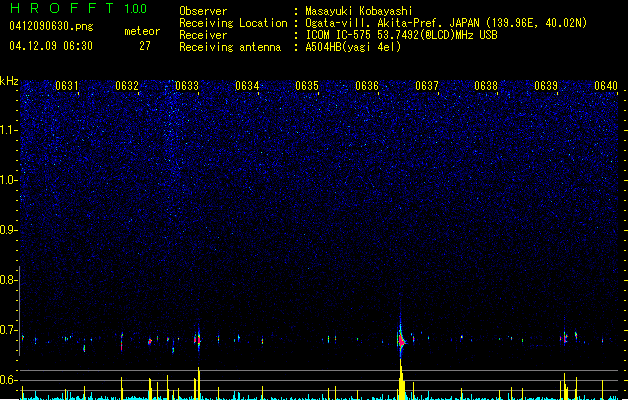The image size is (629, 400).
Task: Click the 1.0 kHz axis label
Action: pyautogui.click(x=9, y=180)
